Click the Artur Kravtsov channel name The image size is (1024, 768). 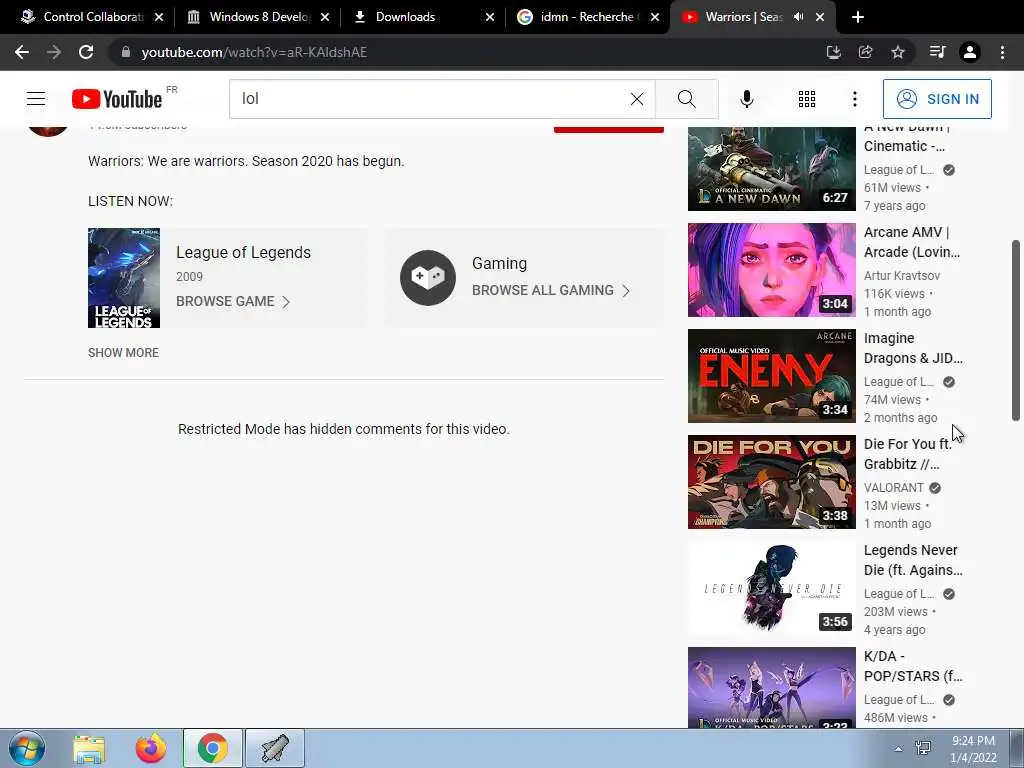pyautogui.click(x=902, y=276)
